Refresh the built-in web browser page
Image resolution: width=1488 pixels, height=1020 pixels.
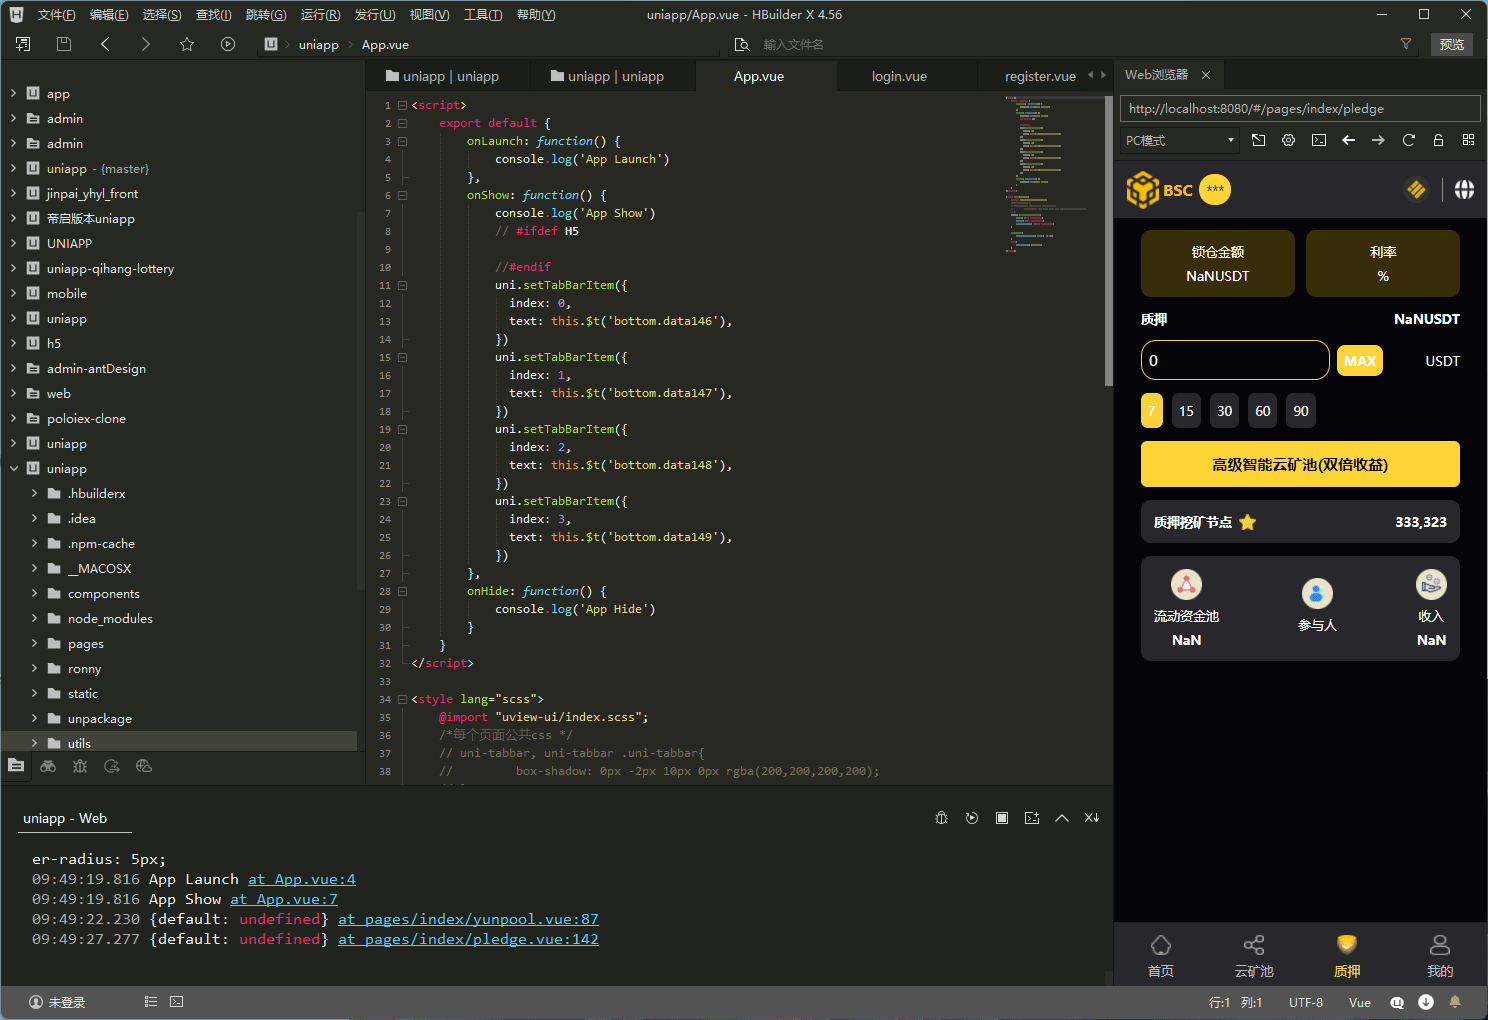[x=1408, y=140]
